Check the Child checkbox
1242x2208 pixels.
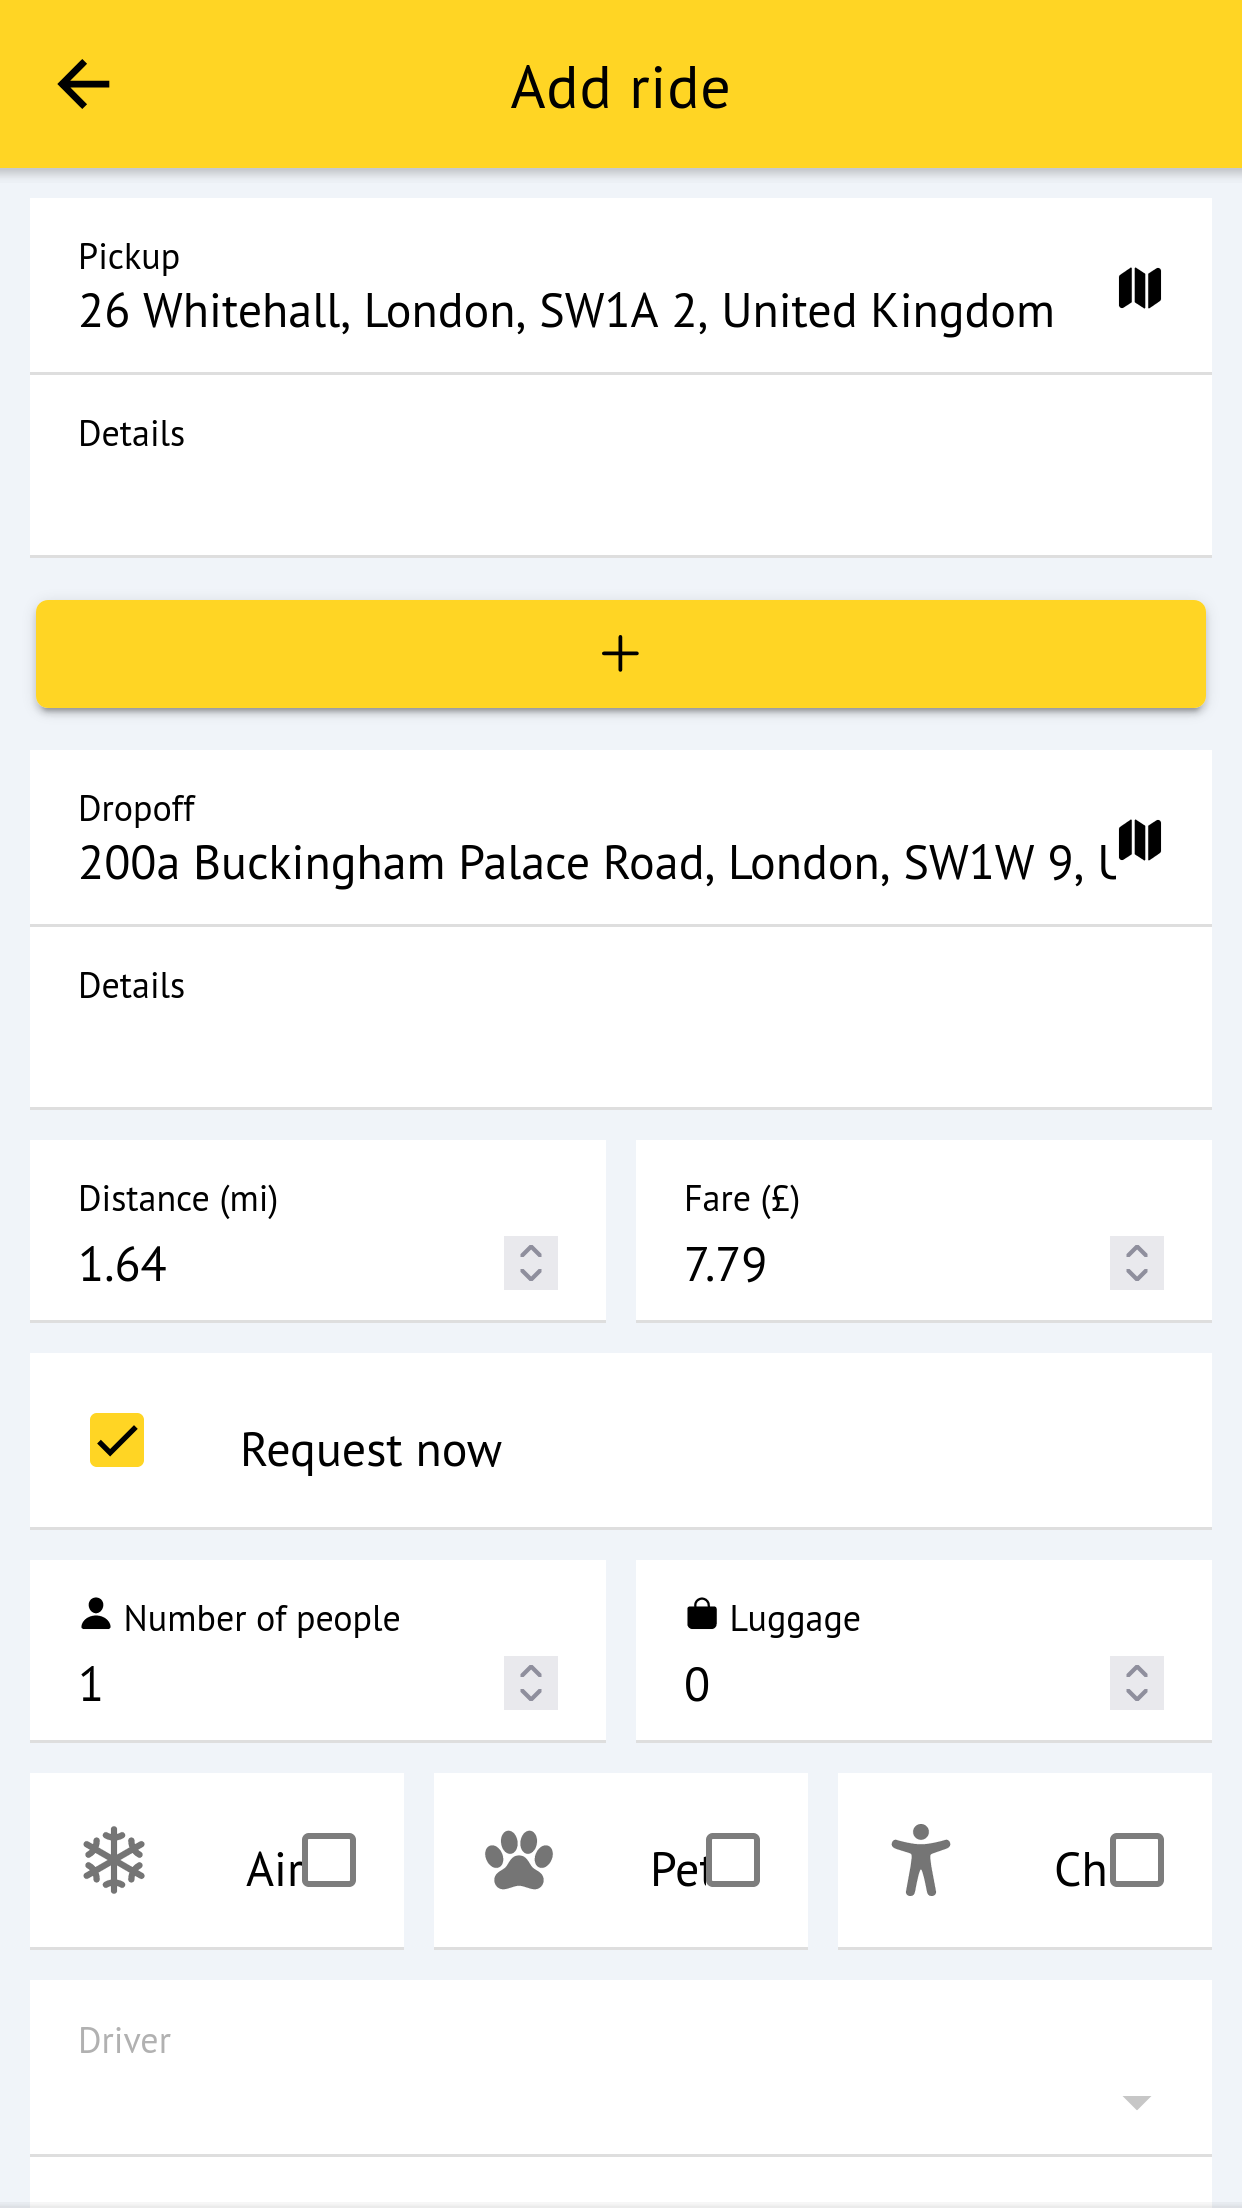click(1137, 1860)
